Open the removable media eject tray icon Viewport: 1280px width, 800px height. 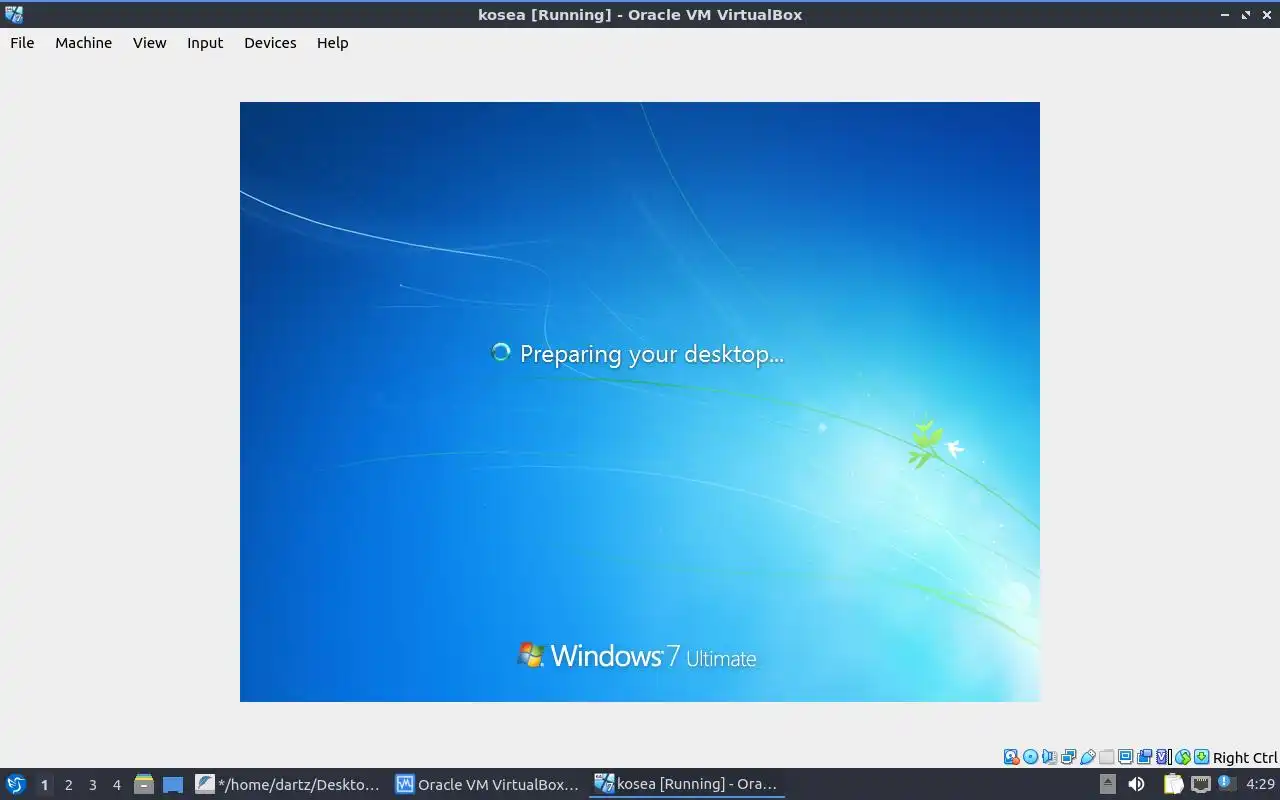[x=1108, y=783]
